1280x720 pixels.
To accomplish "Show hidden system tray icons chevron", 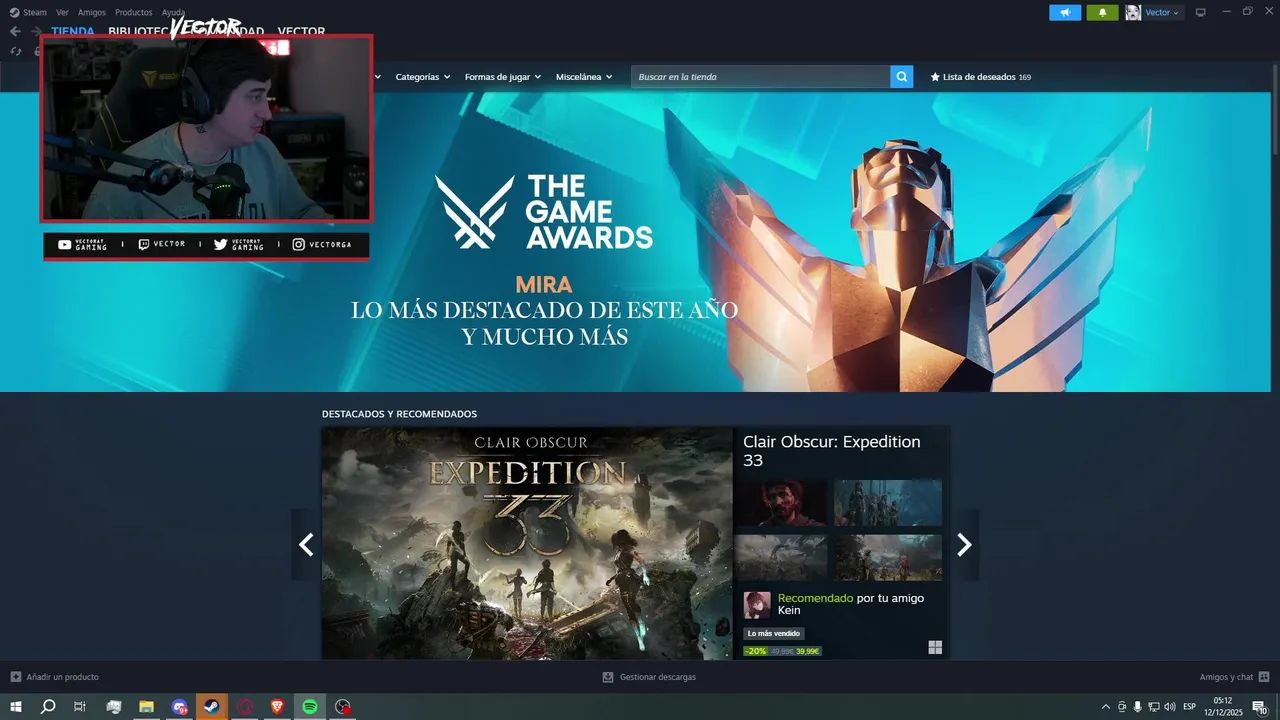I will pos(1105,707).
